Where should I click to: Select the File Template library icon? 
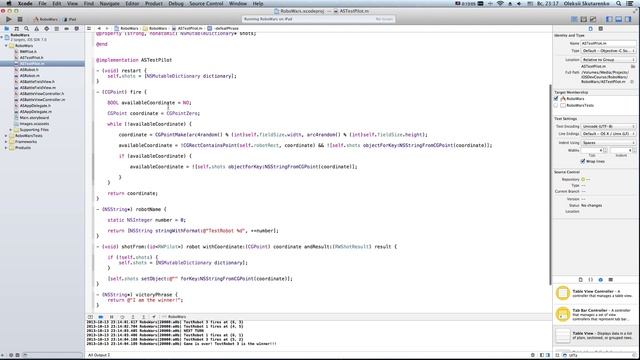tap(581, 280)
